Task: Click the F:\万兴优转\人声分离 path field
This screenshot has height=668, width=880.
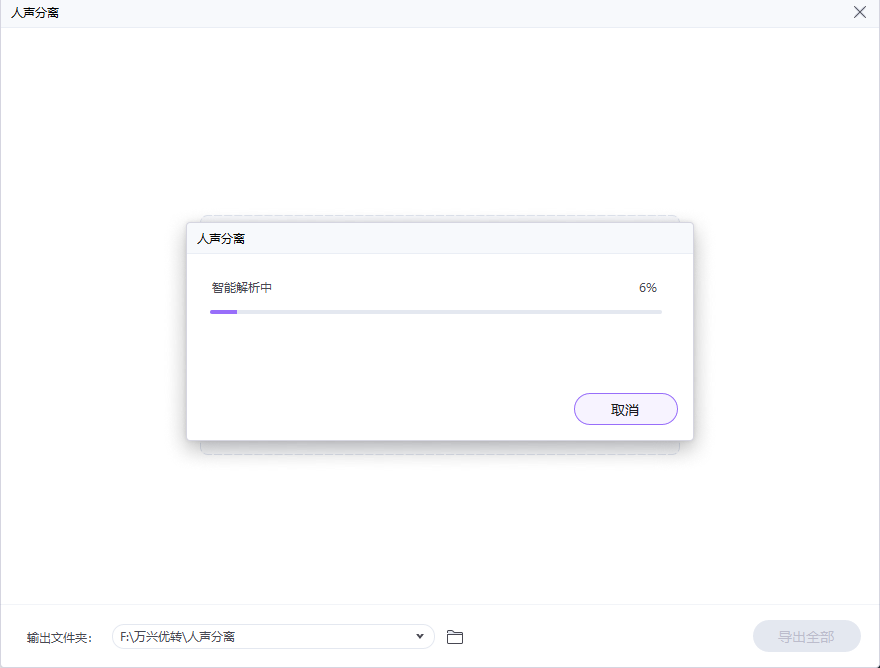Action: [x=260, y=637]
